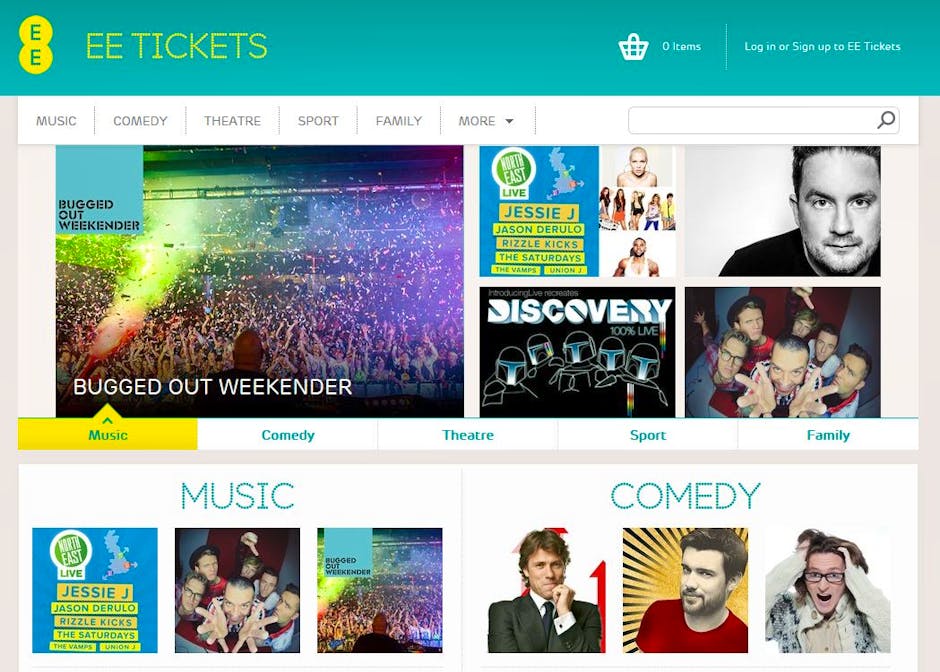Open North East Live hero tile
Image resolution: width=940 pixels, height=672 pixels.
[577, 211]
